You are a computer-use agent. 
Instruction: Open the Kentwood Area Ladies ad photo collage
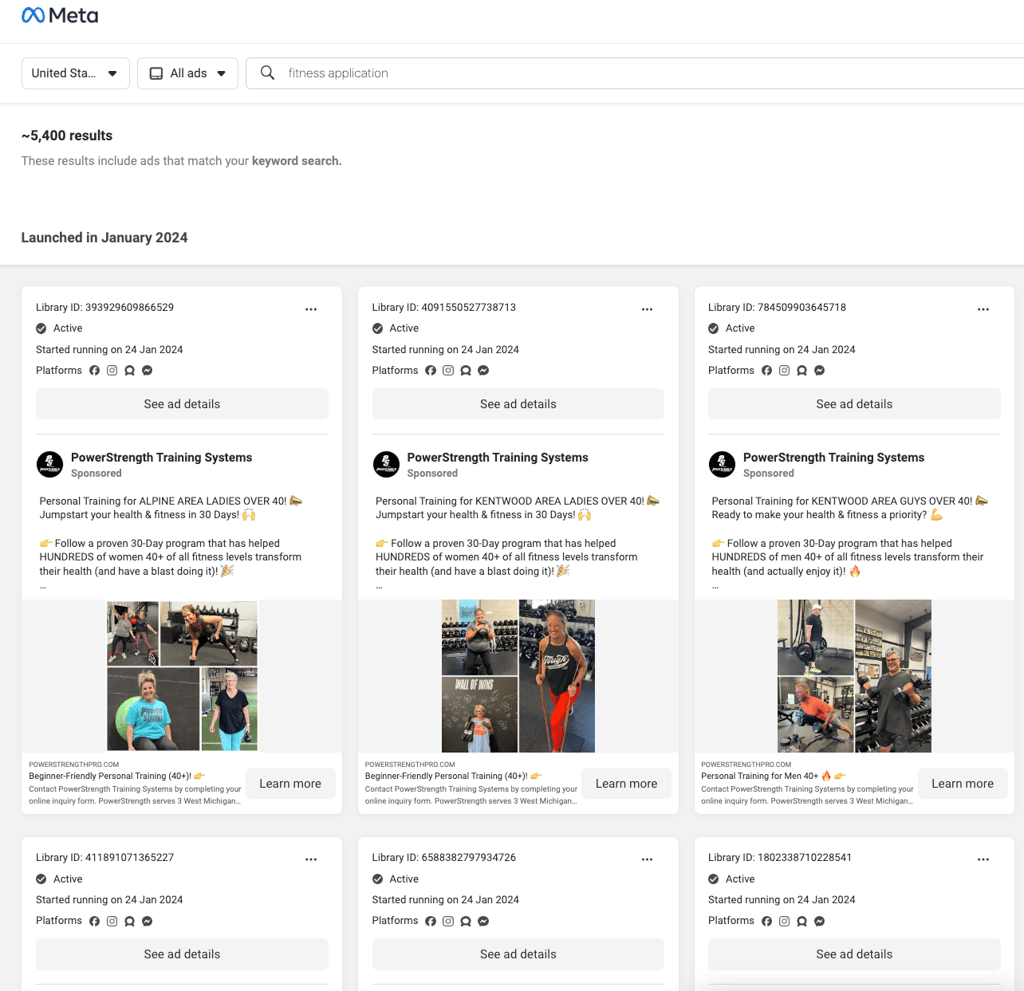[519, 675]
